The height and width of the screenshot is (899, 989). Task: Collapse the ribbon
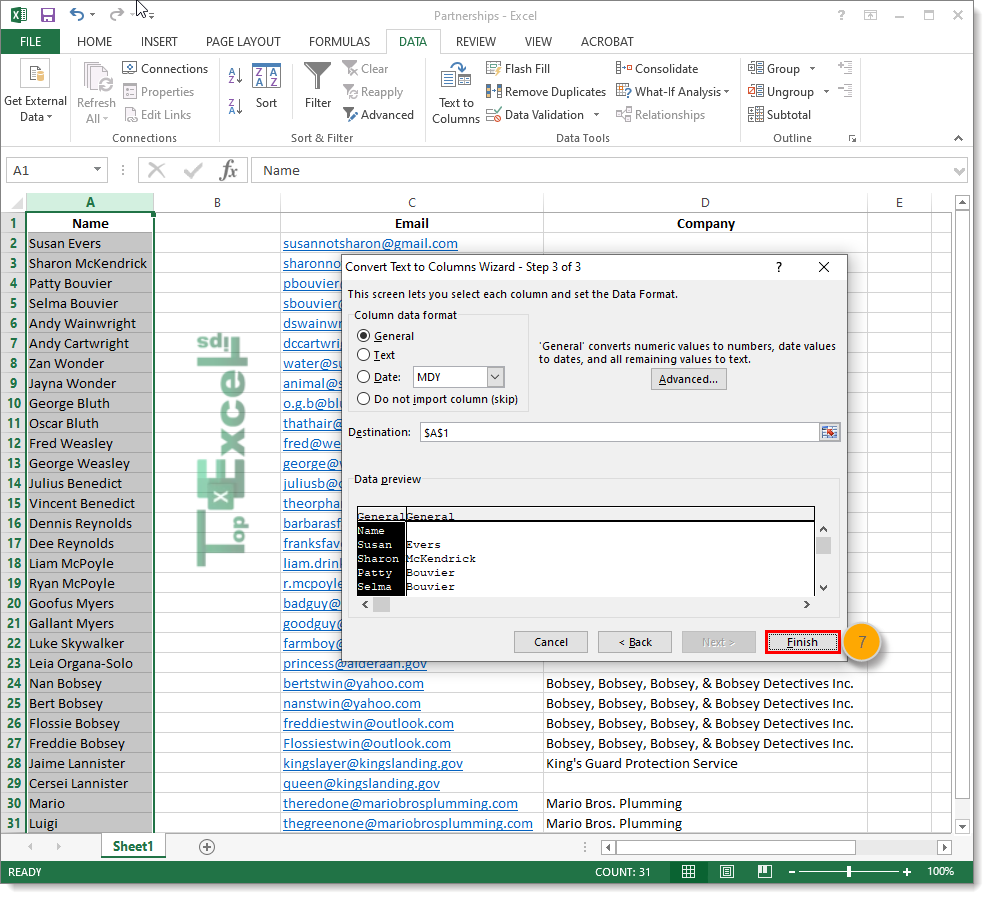point(959,138)
